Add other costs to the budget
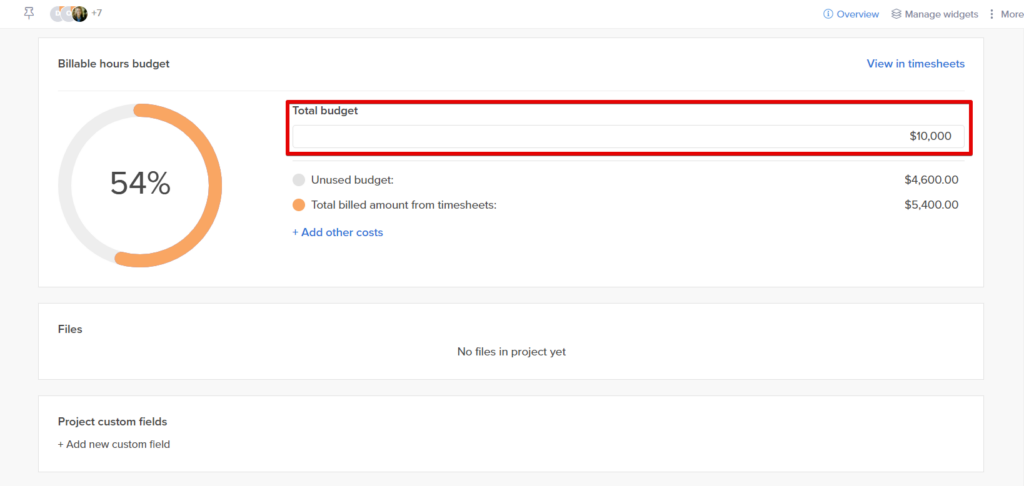This screenshot has width=1024, height=486. [x=338, y=233]
